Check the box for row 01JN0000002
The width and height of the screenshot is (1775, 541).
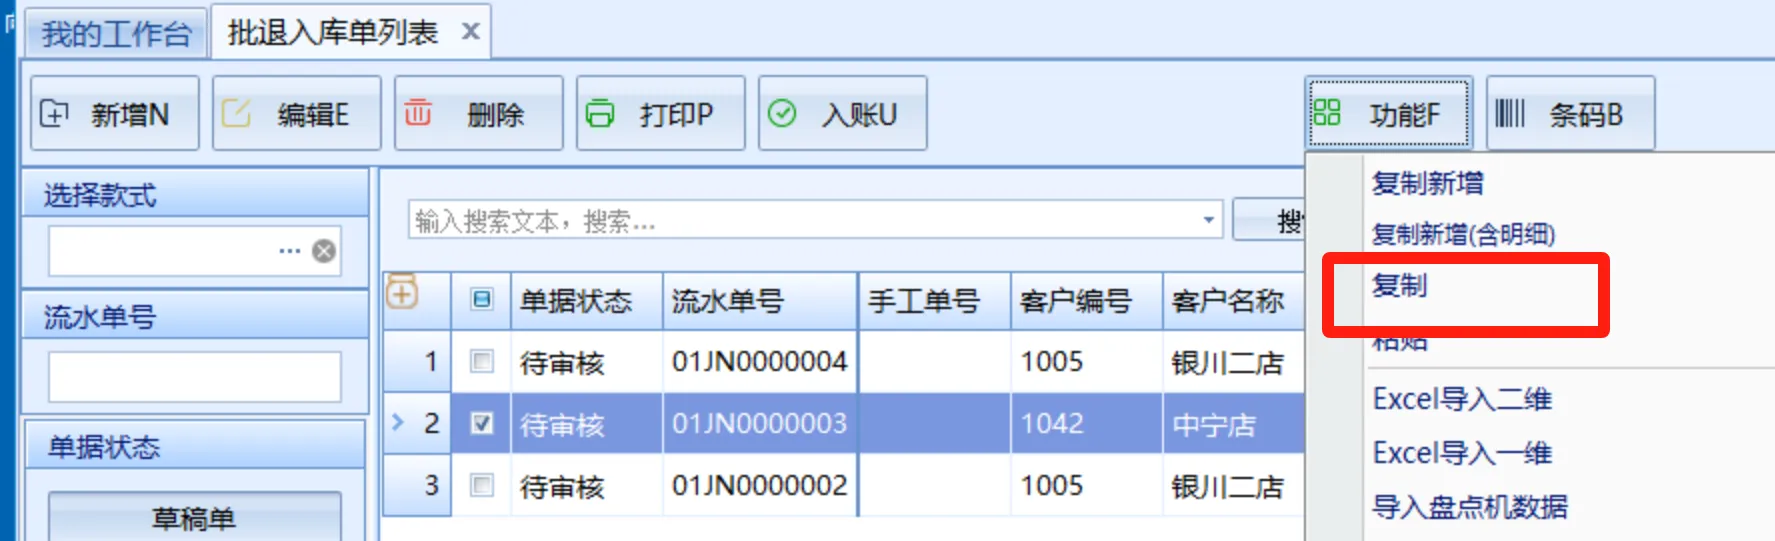482,485
